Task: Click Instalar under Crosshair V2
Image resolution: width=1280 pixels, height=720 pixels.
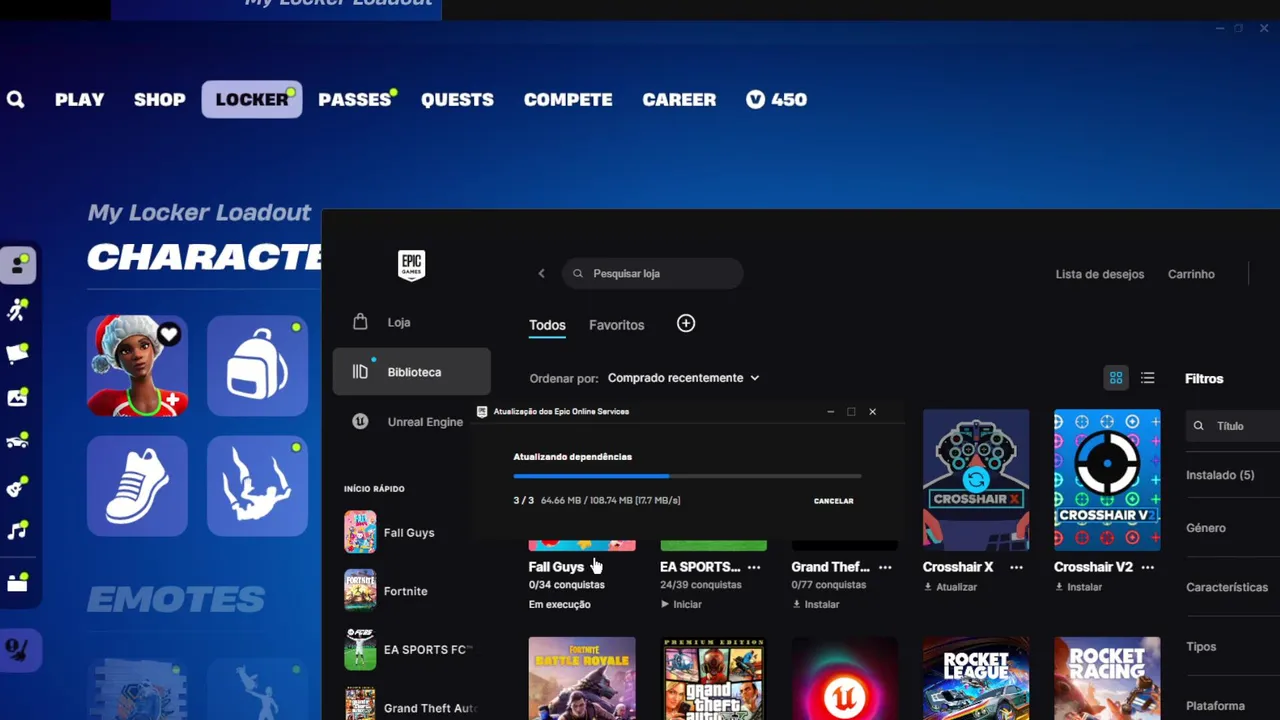Action: (x=1078, y=587)
